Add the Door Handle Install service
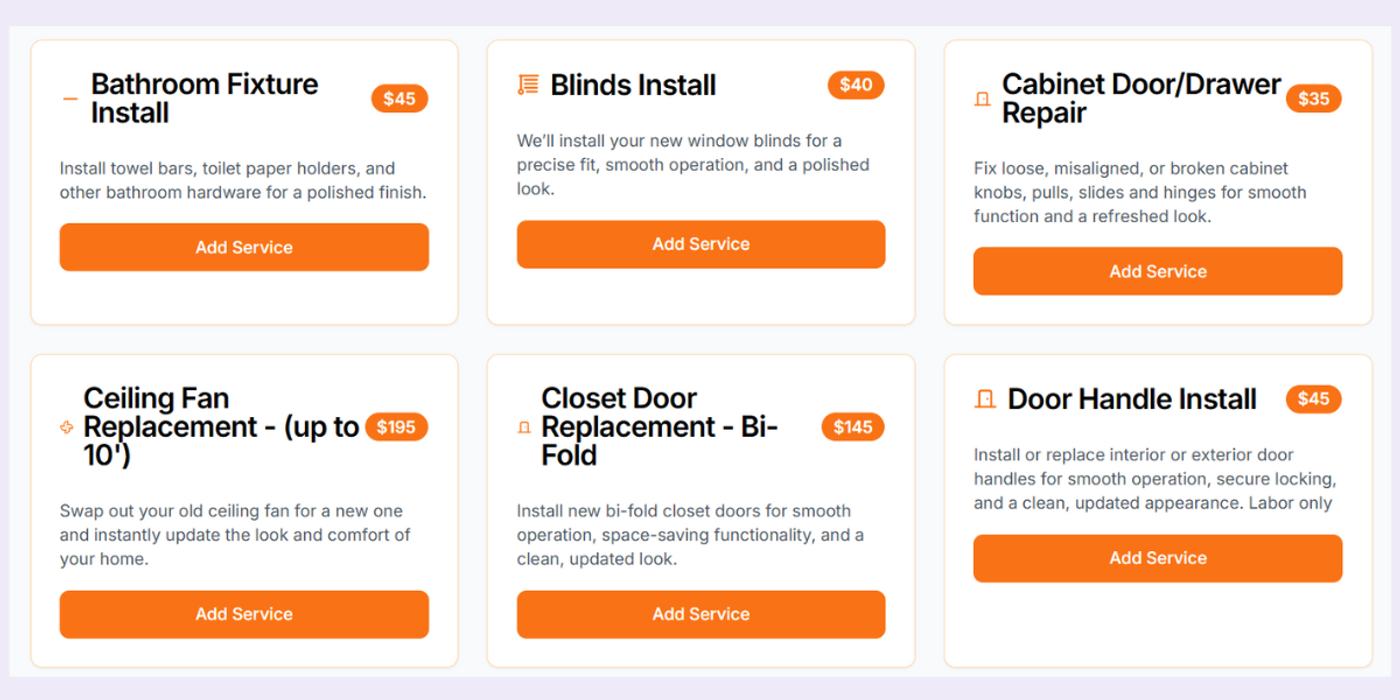 (x=1157, y=558)
